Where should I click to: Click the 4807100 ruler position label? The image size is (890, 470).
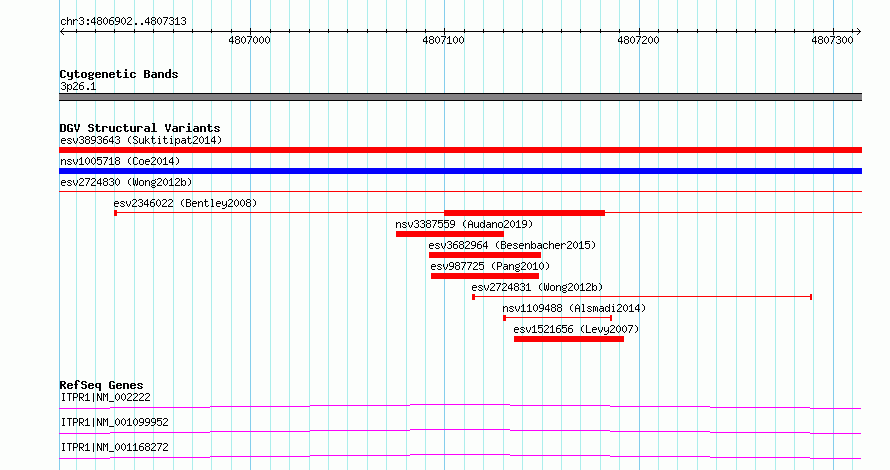click(443, 40)
